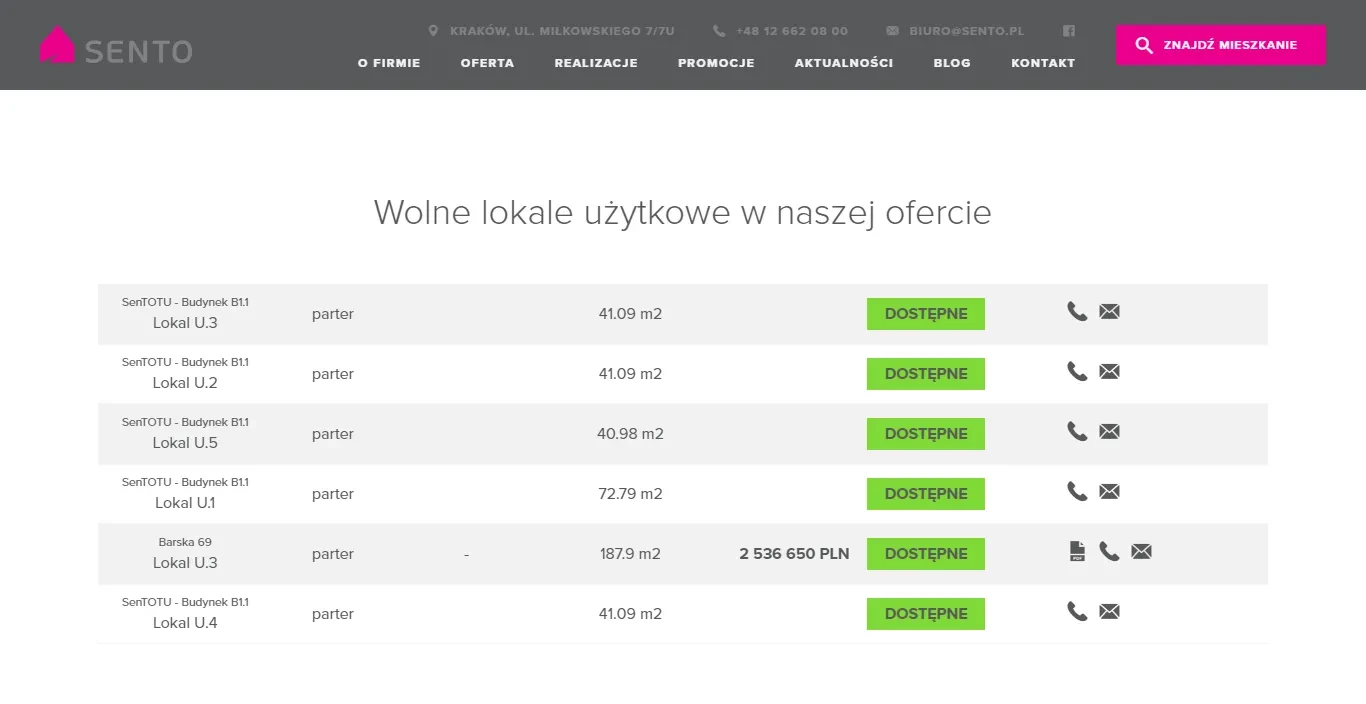Click Lokal U.4 name text

point(185,623)
